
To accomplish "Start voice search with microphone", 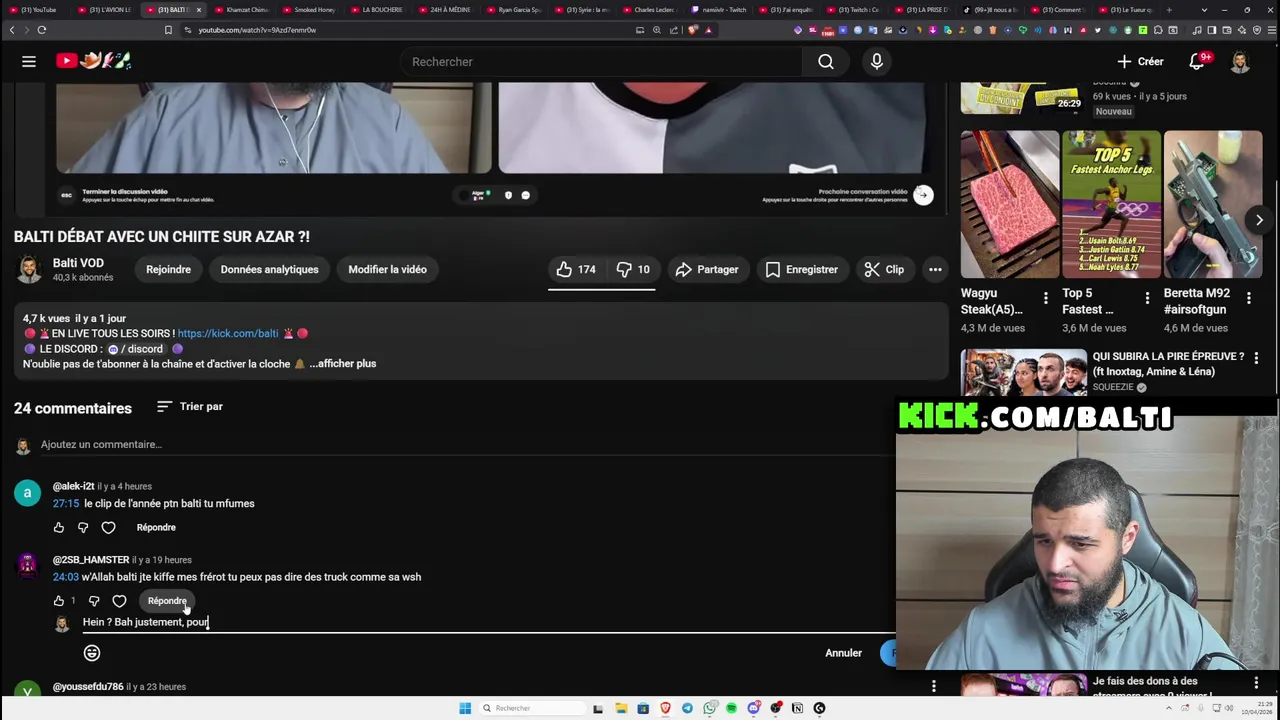I will click(x=877, y=62).
